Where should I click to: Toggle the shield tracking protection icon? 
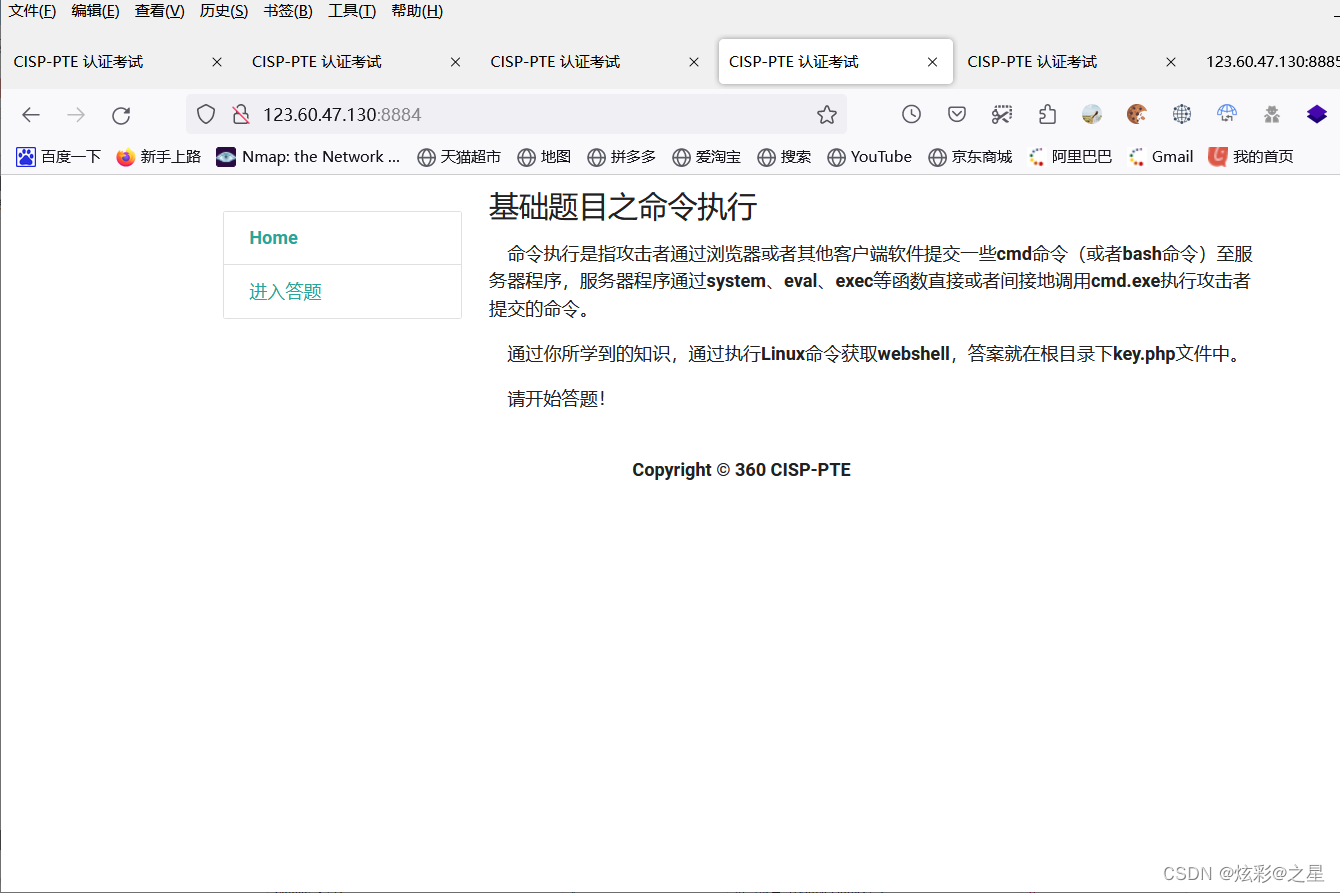tap(206, 114)
